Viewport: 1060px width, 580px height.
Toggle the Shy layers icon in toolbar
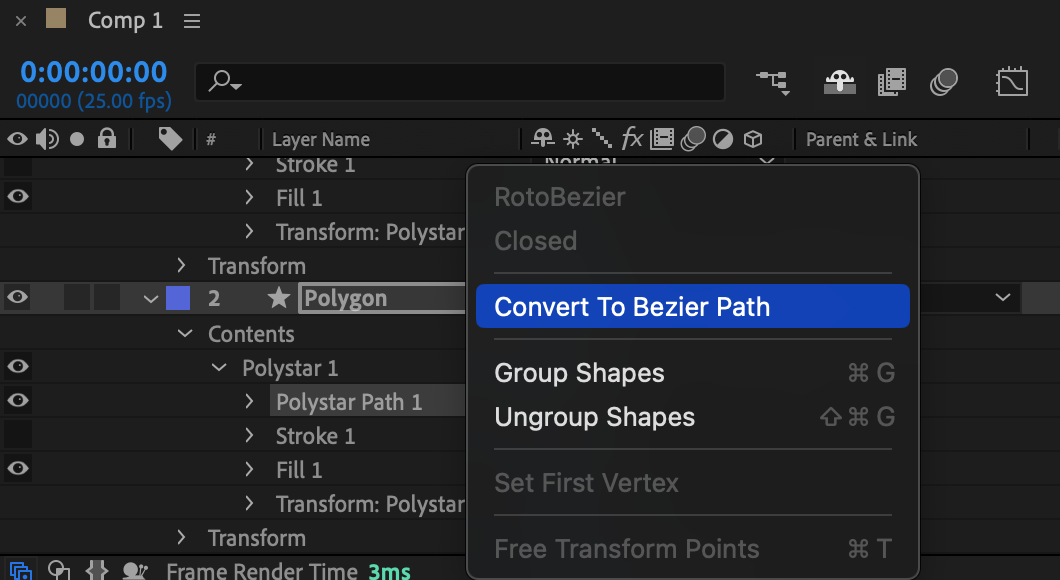pyautogui.click(x=840, y=82)
